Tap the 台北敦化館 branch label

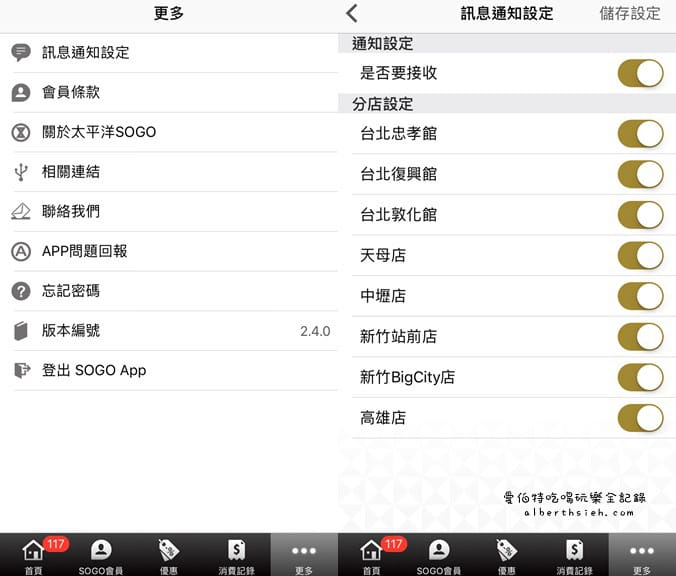click(x=398, y=215)
